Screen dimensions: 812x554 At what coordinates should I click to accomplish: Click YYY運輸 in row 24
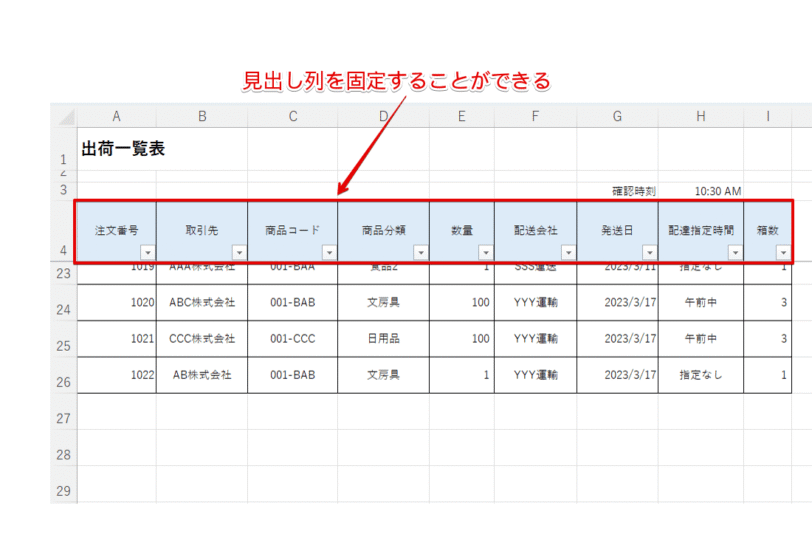[535, 302]
